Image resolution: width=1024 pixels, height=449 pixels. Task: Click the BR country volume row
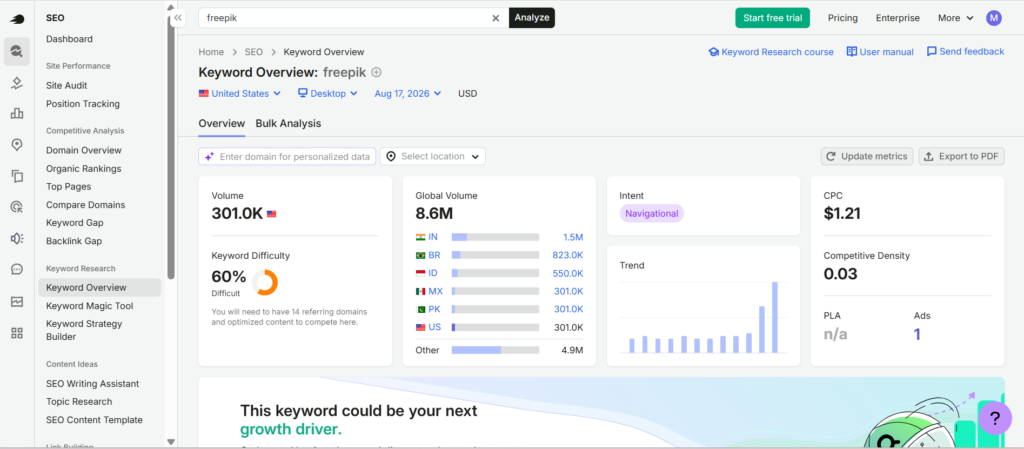[x=499, y=255]
